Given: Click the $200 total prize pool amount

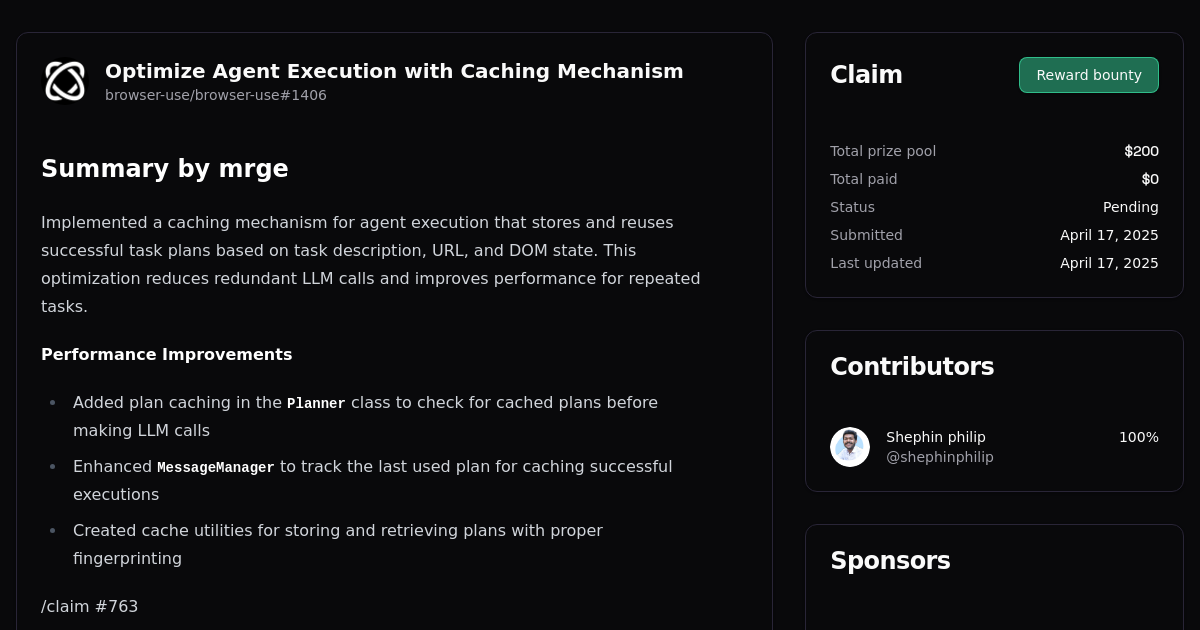Looking at the screenshot, I should [x=1141, y=151].
